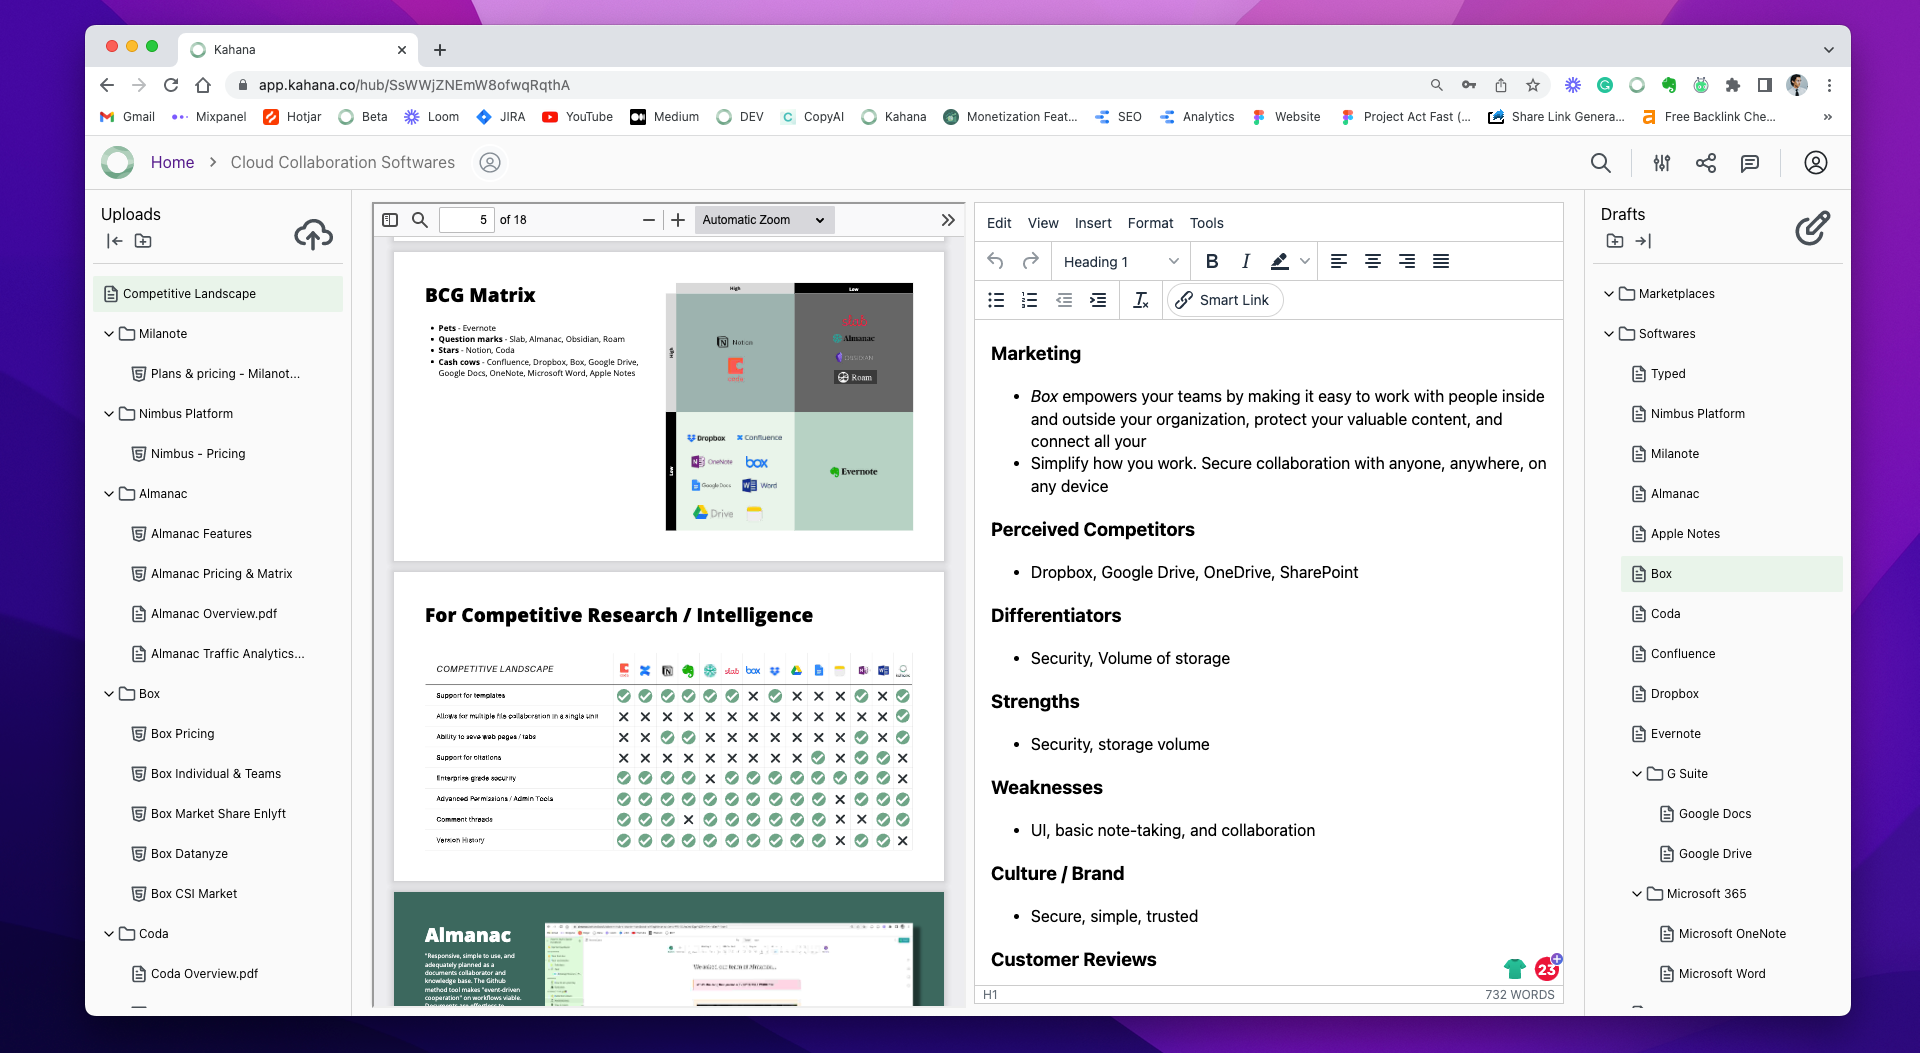Image resolution: width=1920 pixels, height=1053 pixels.
Task: Increase indent
Action: tap(1098, 300)
